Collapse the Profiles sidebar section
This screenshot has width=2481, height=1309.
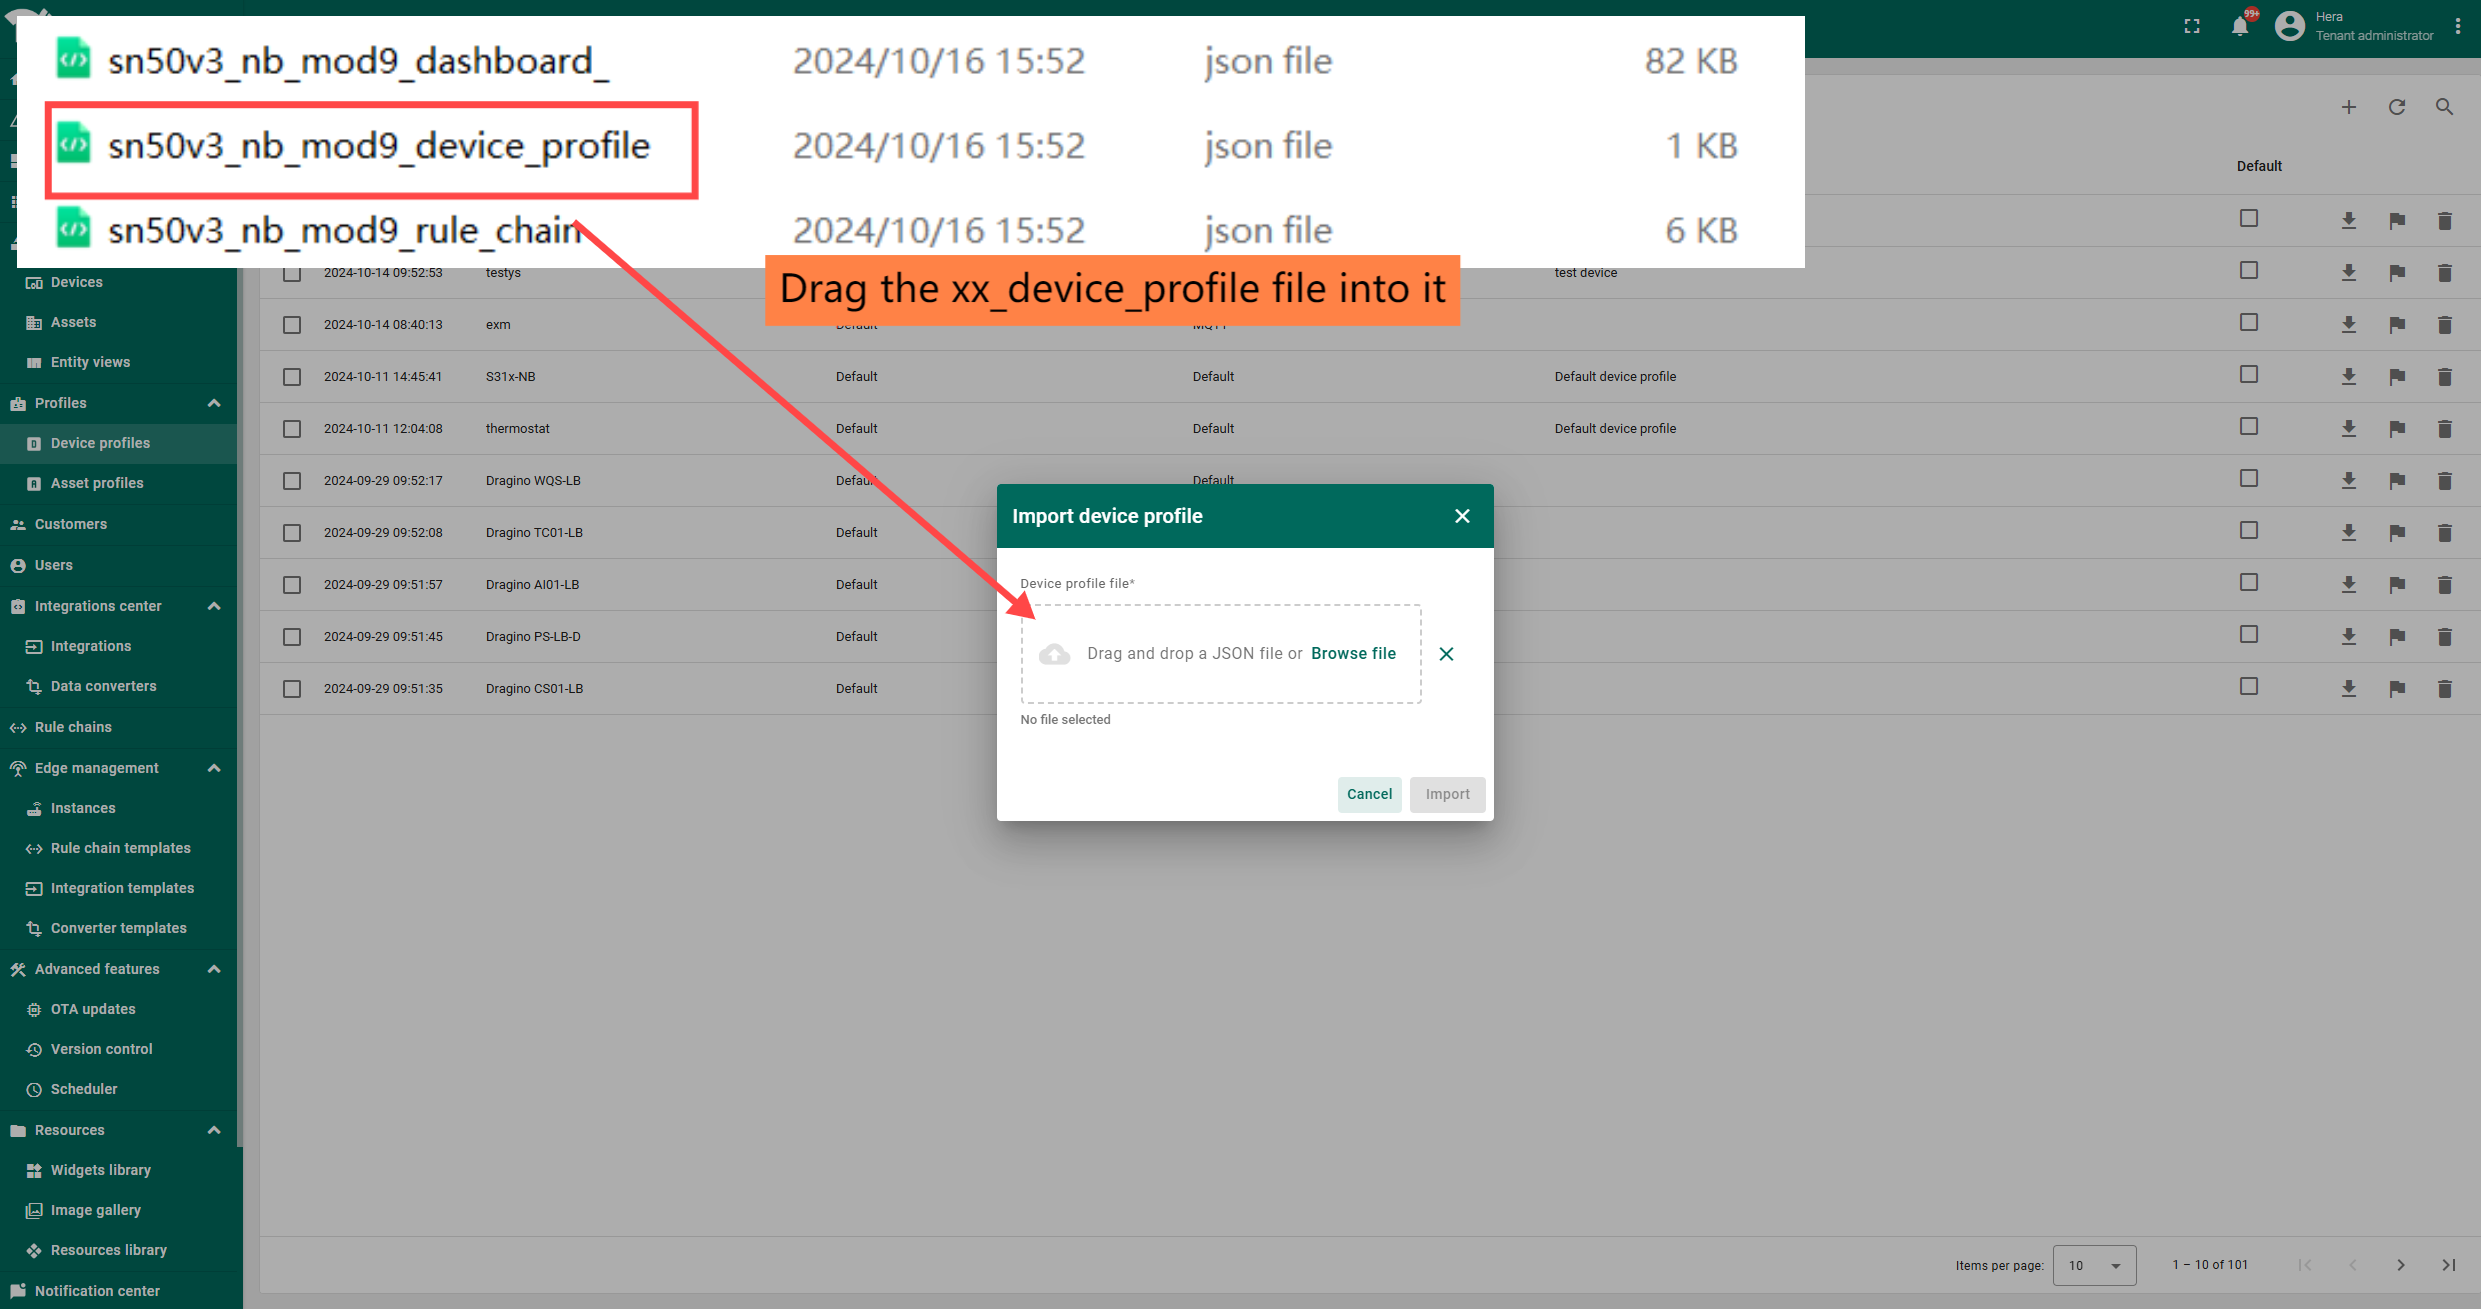pyautogui.click(x=214, y=403)
